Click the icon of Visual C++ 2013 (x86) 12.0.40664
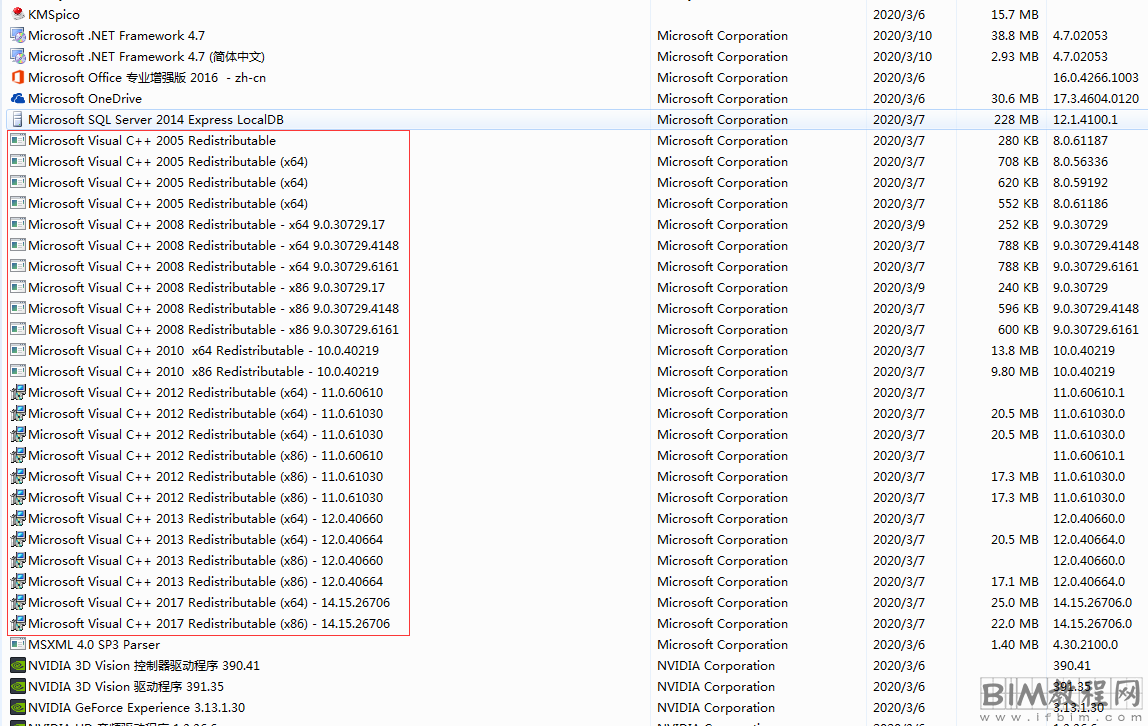 click(x=18, y=582)
